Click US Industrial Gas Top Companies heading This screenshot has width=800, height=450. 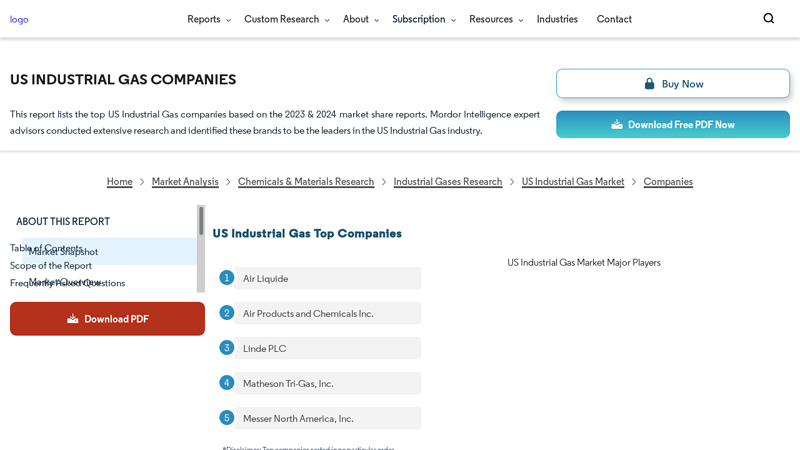tap(307, 233)
